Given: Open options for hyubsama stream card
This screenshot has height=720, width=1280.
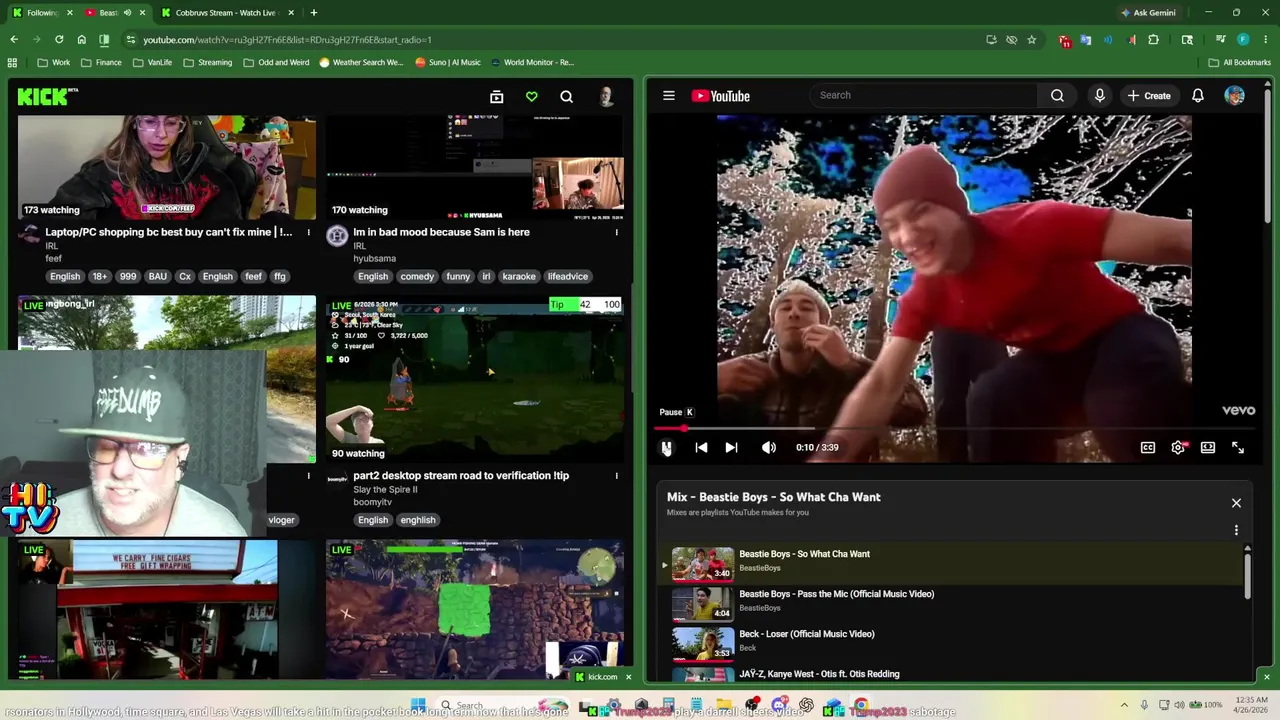Looking at the screenshot, I should (616, 232).
